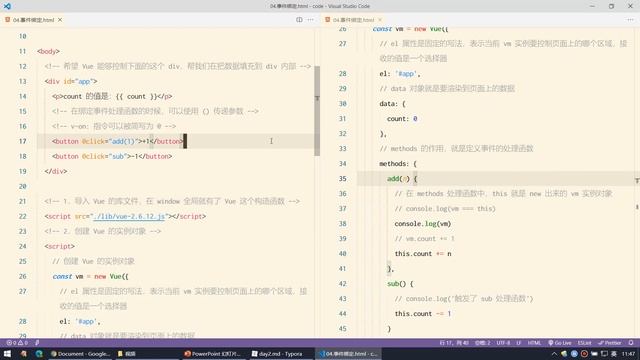This screenshot has width=640, height=360.
Task: Click the taskbar clock showing 11:47
Action: click(x=628, y=353)
